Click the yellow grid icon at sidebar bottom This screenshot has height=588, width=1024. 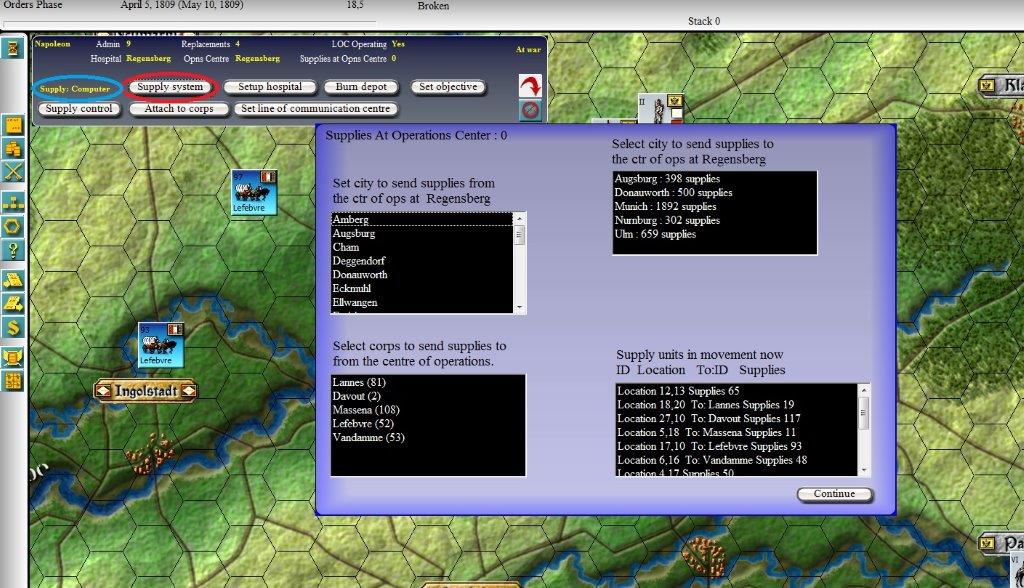13,380
